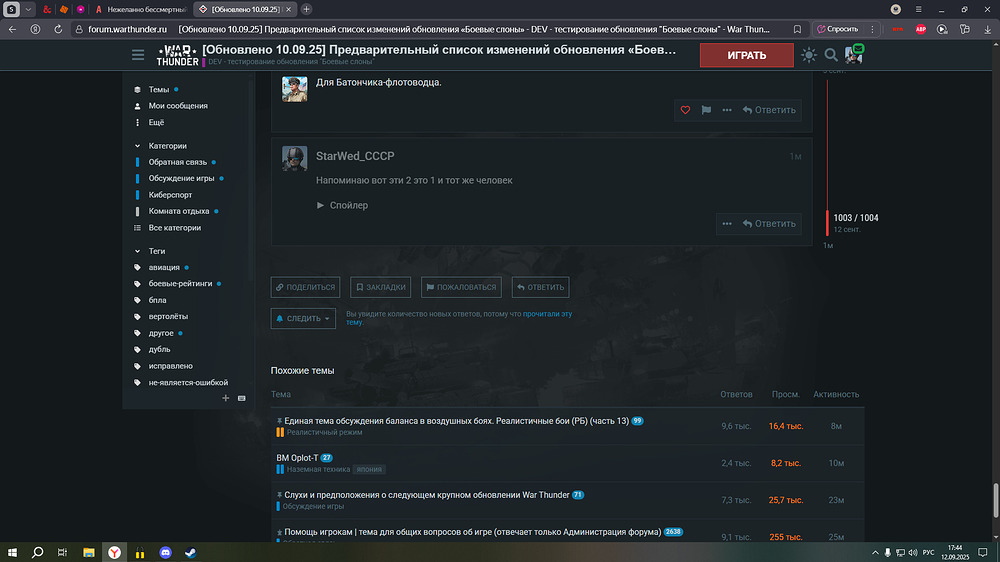
Task: Select the боевые-рейтинги tag
Action: click(x=180, y=283)
